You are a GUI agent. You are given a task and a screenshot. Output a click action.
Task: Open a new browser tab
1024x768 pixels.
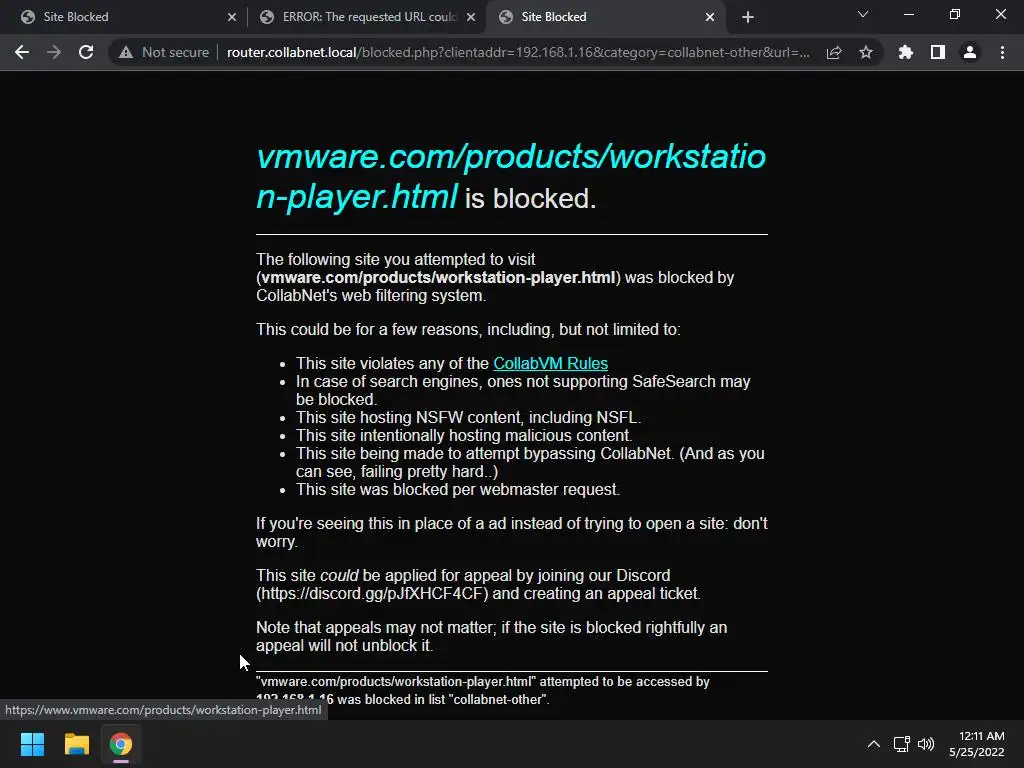pyautogui.click(x=748, y=17)
